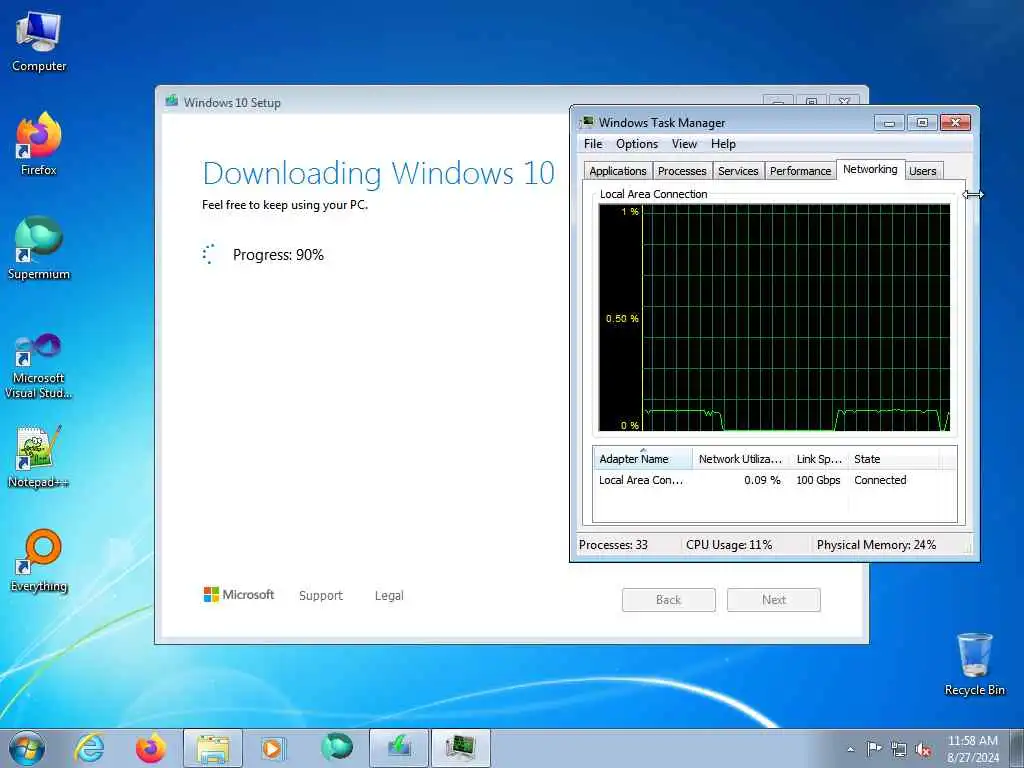Sort by Network Utilization column header

coord(741,458)
